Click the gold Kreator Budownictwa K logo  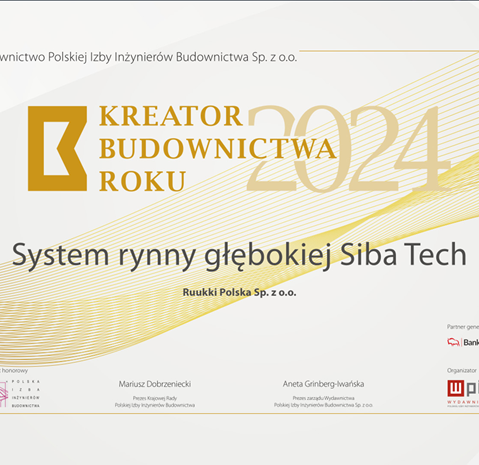(x=57, y=149)
